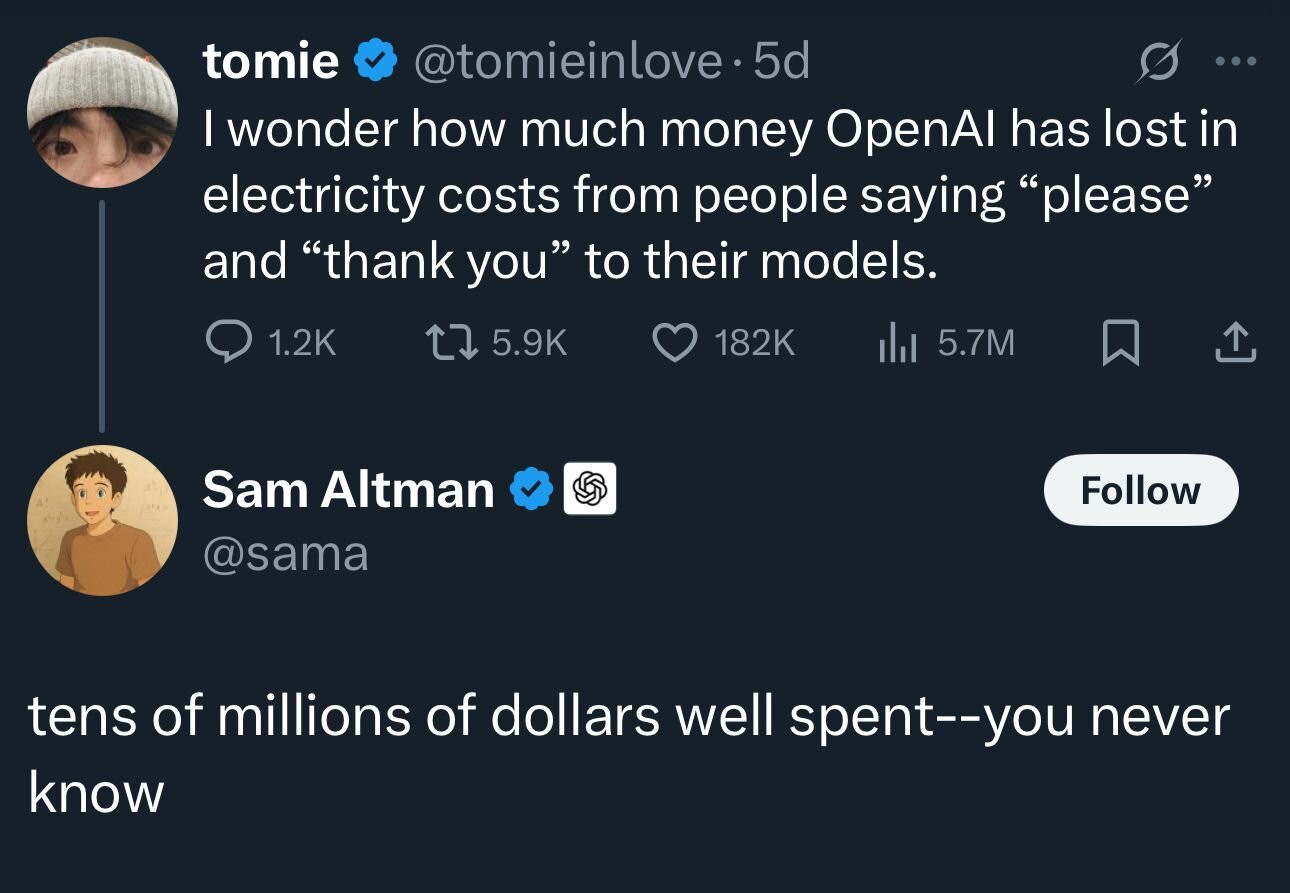1290x893 pixels.
Task: Follow Sam Altman
Action: click(x=1140, y=490)
